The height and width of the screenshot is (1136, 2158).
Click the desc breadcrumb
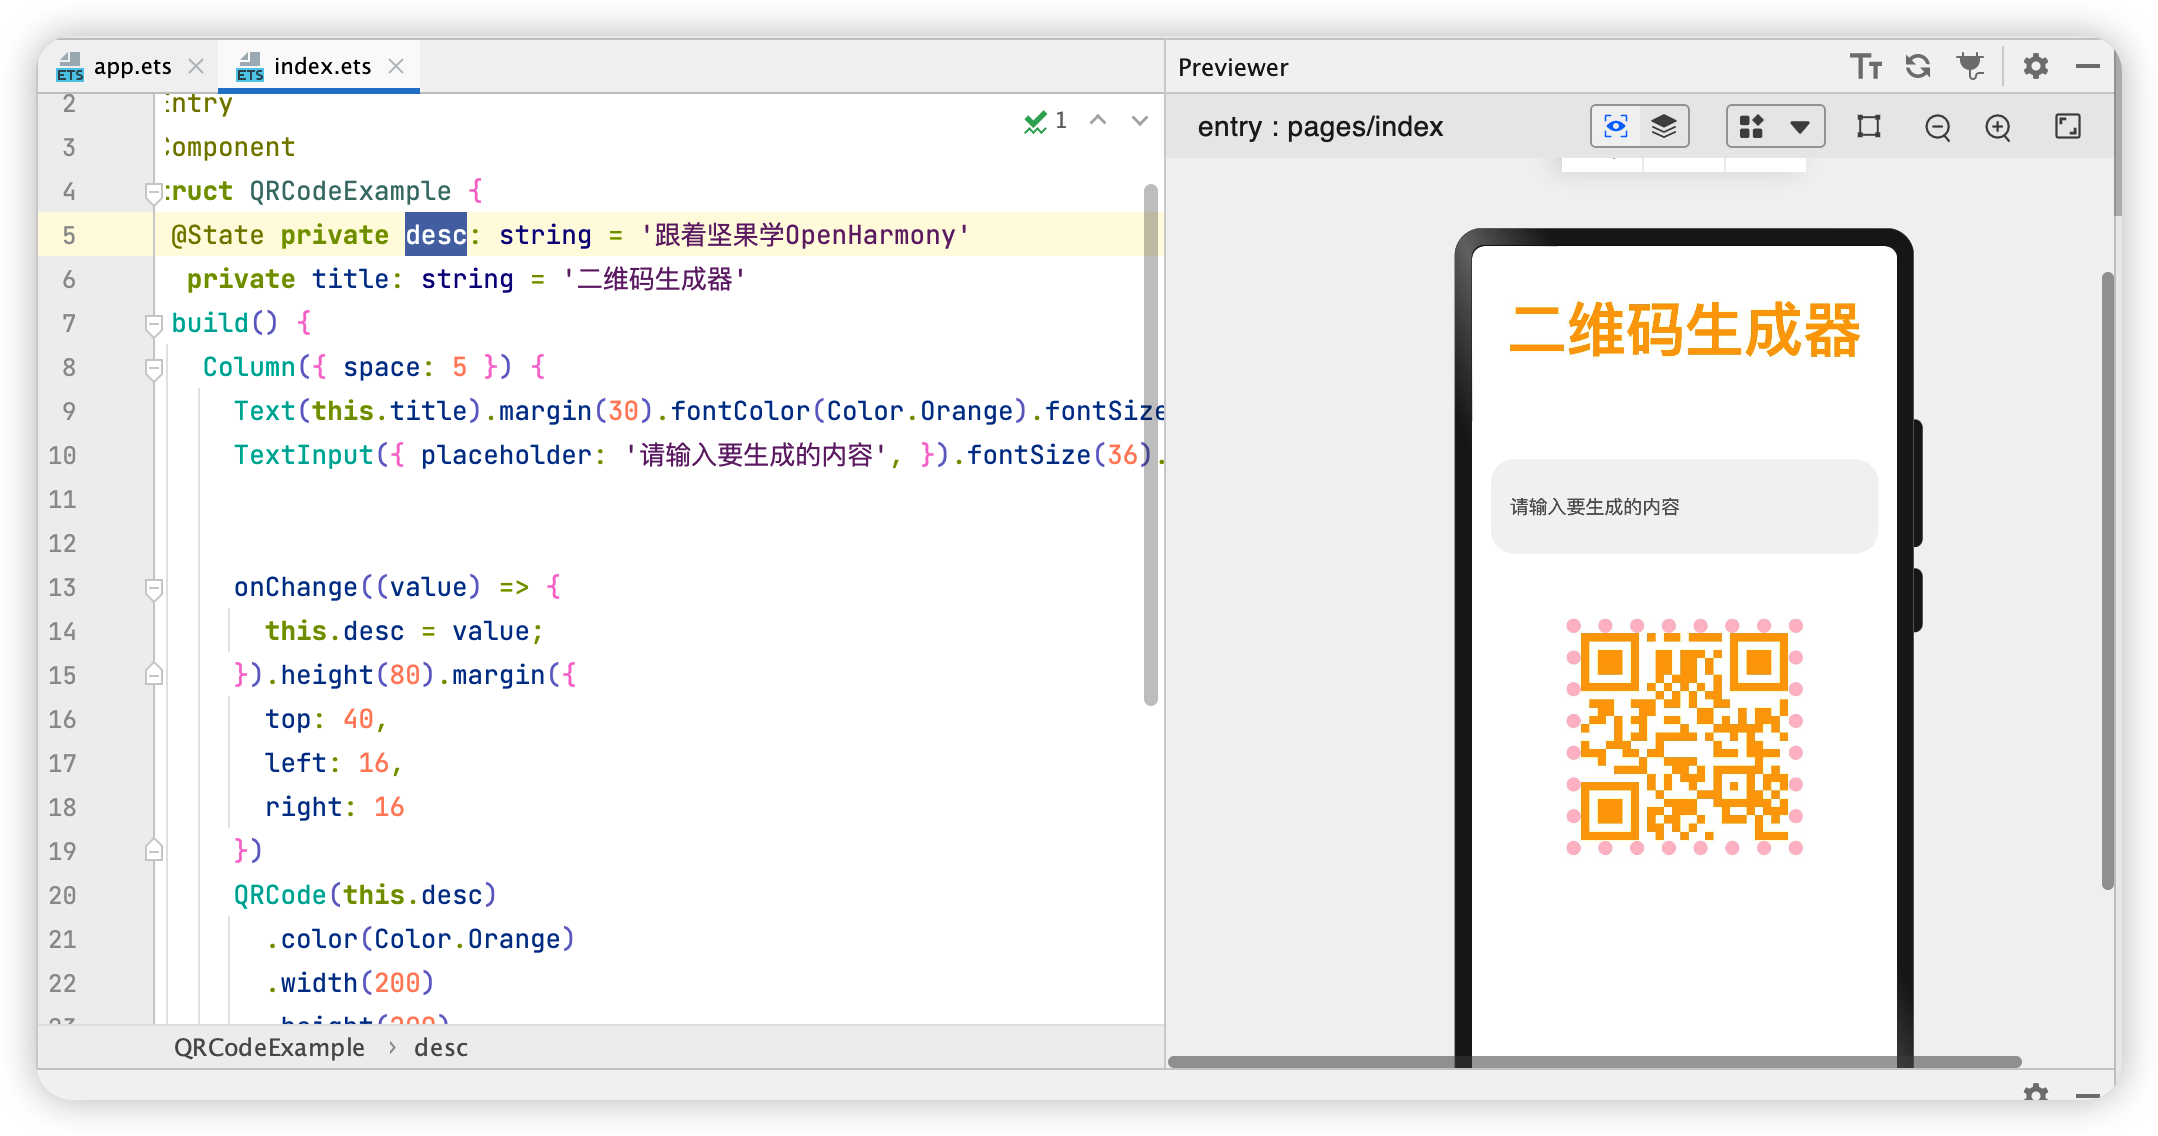pyautogui.click(x=441, y=1047)
